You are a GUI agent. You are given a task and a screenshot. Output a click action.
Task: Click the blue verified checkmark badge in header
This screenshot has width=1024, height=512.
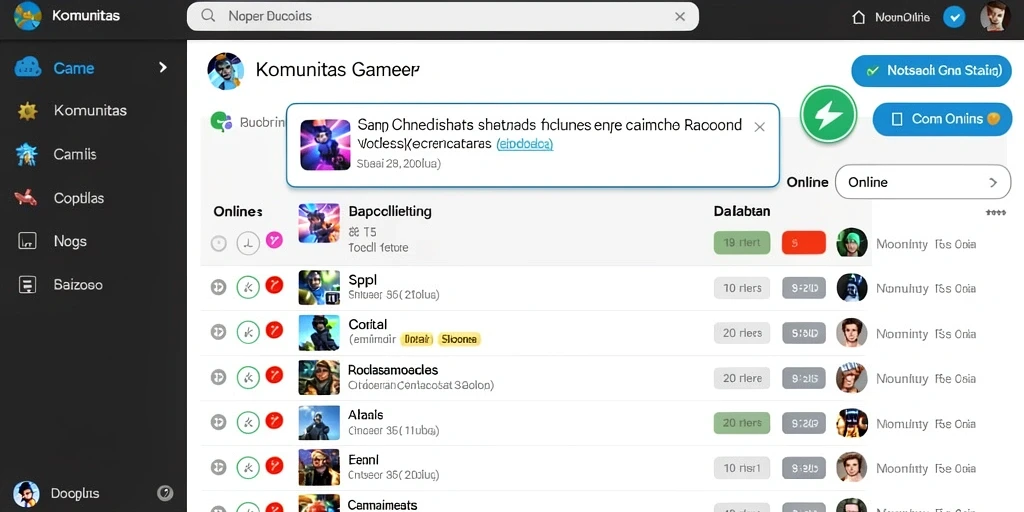pyautogui.click(x=954, y=17)
